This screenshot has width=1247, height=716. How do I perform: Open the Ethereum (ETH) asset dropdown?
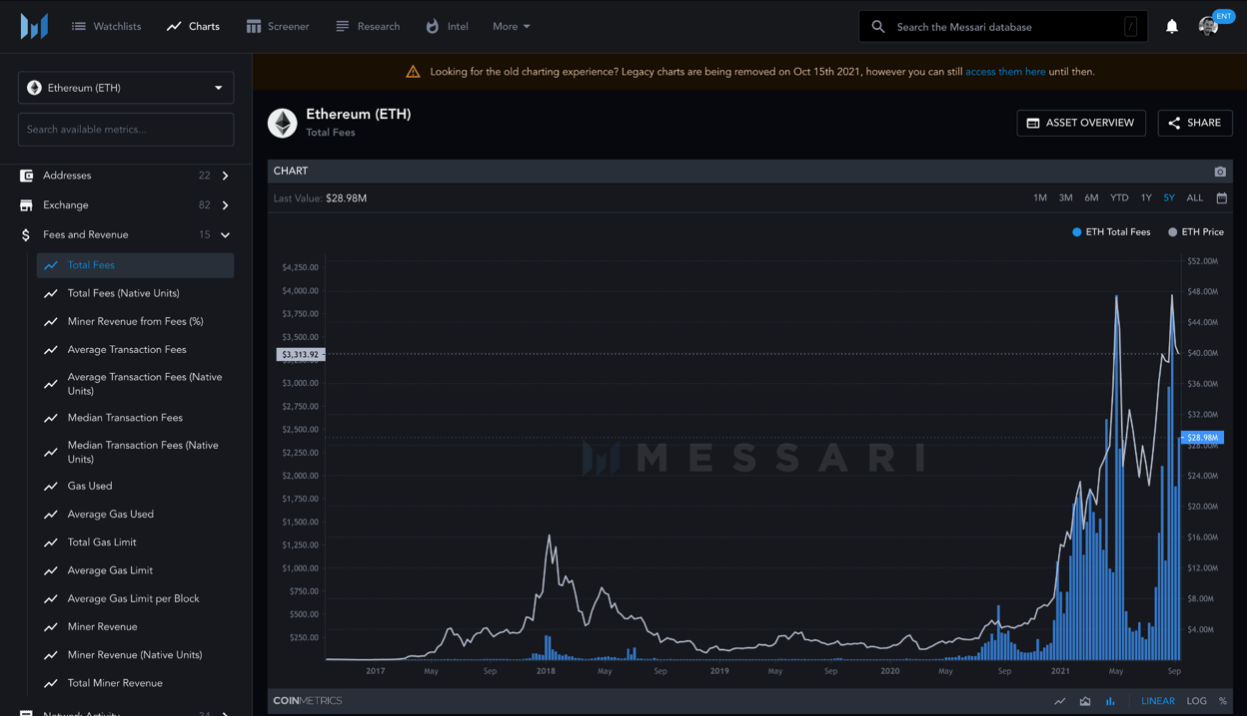[x=126, y=88]
